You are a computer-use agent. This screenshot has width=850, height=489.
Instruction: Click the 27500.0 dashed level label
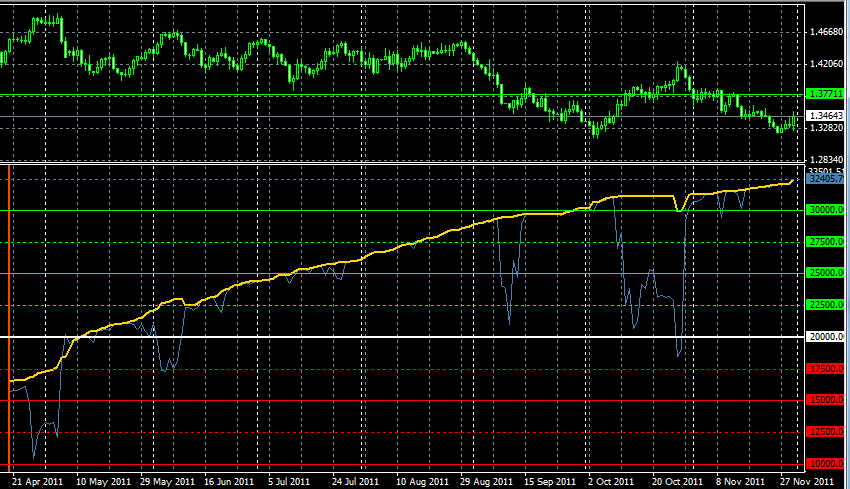click(x=824, y=242)
